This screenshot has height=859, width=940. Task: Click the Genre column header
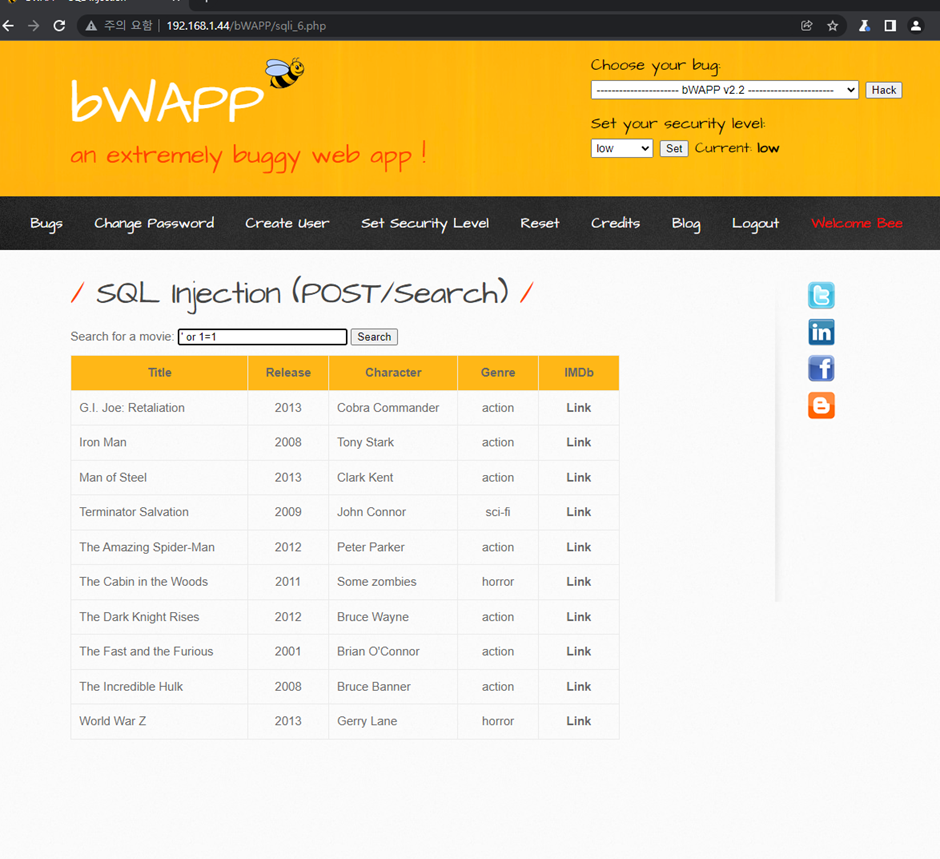(x=498, y=373)
